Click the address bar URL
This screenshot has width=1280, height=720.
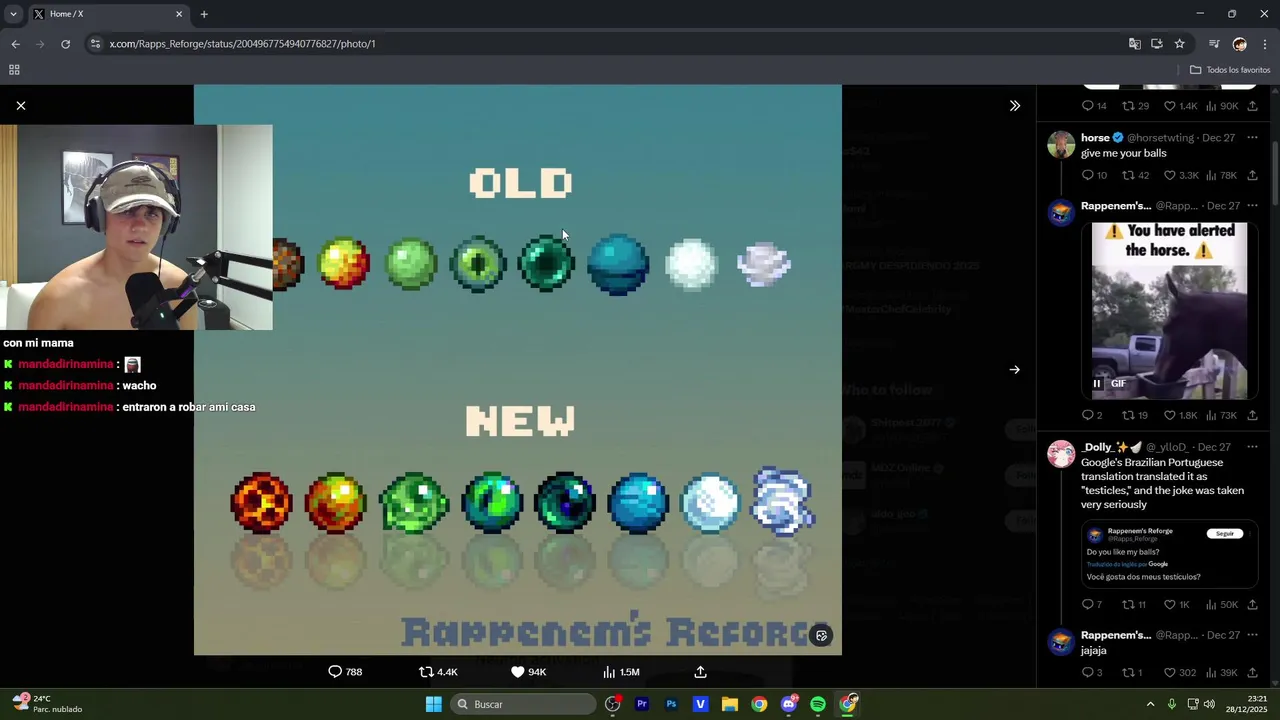[x=243, y=44]
